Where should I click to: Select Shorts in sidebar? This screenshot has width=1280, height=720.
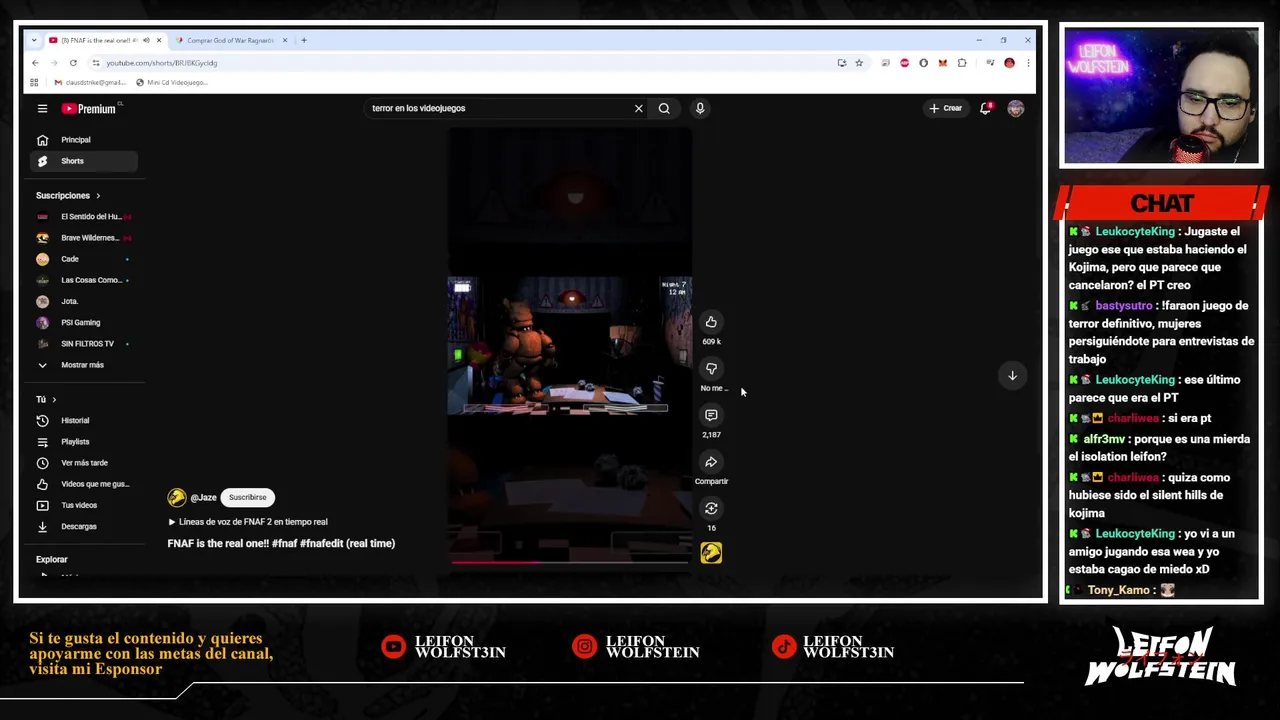pyautogui.click(x=84, y=161)
